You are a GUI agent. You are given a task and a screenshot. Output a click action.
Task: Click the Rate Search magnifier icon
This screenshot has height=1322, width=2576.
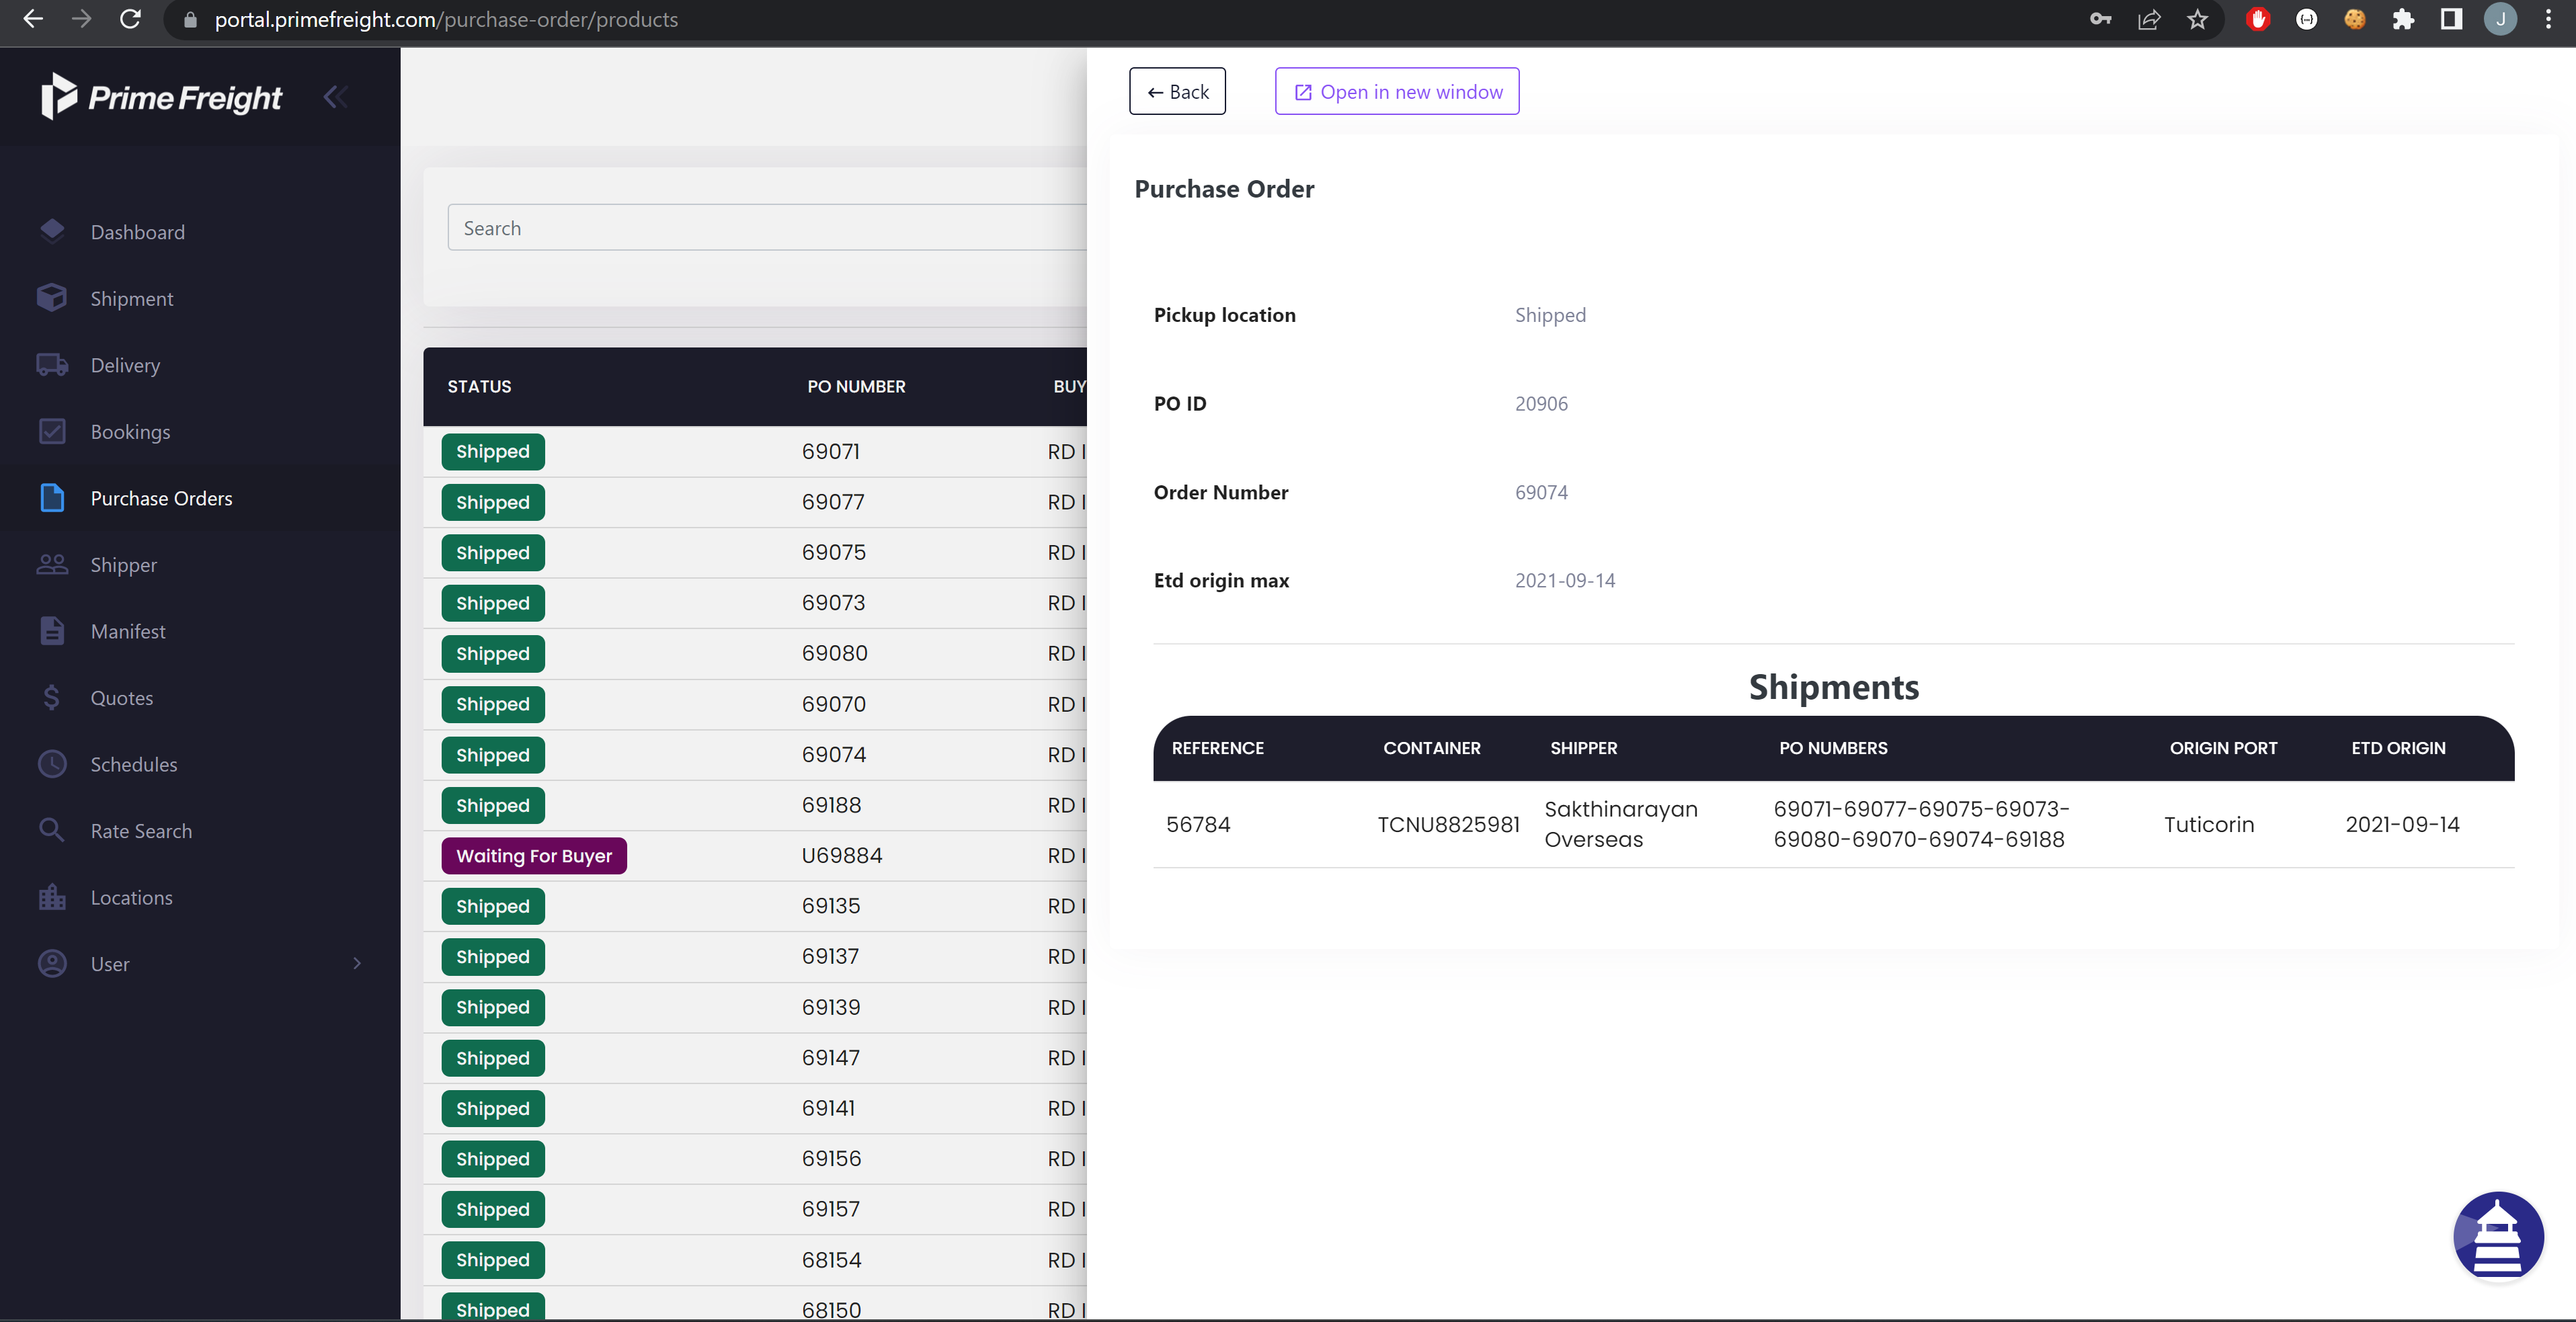(x=52, y=830)
